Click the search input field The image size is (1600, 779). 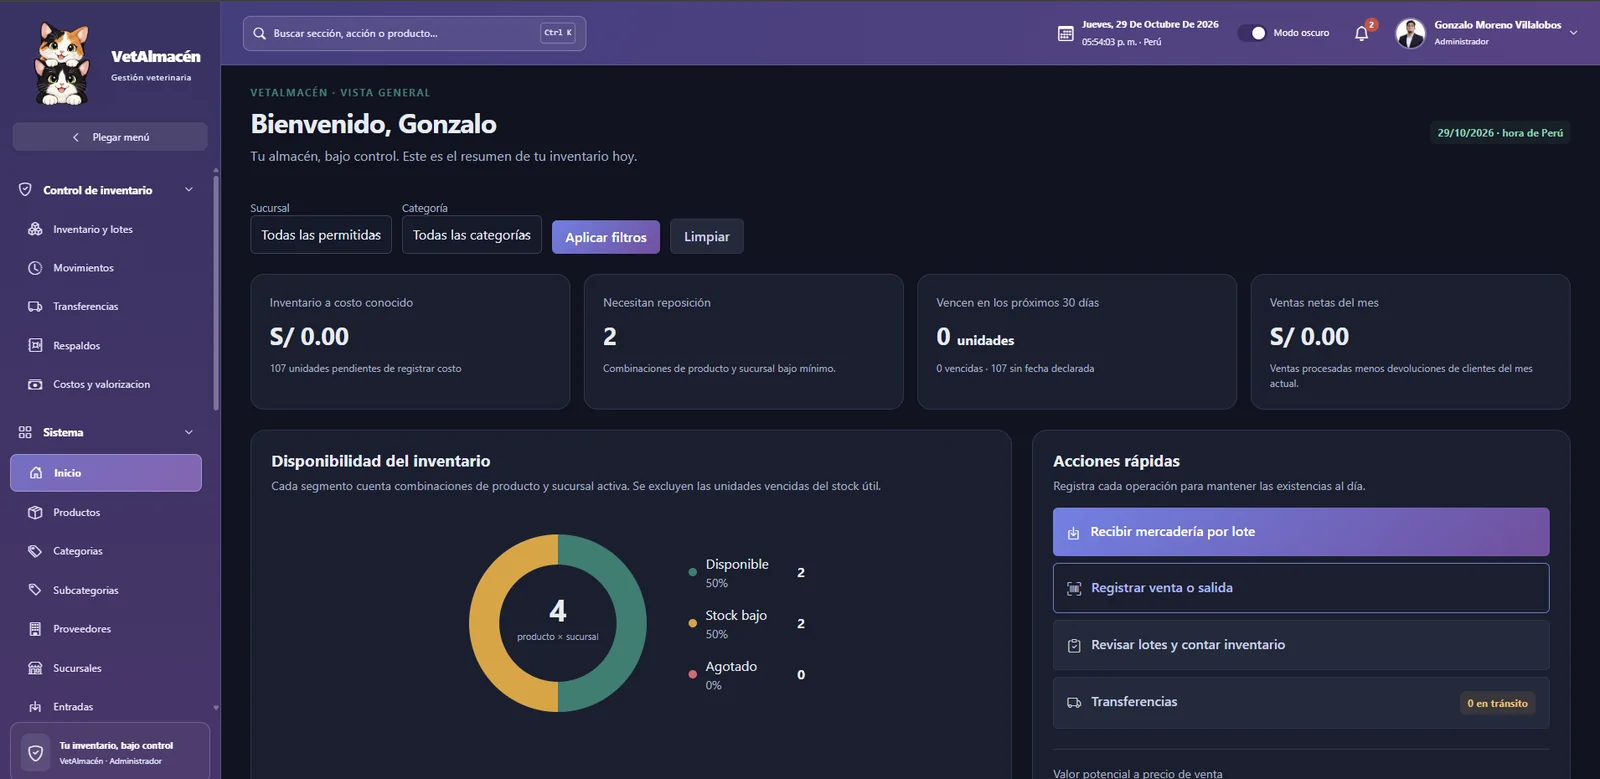point(414,33)
